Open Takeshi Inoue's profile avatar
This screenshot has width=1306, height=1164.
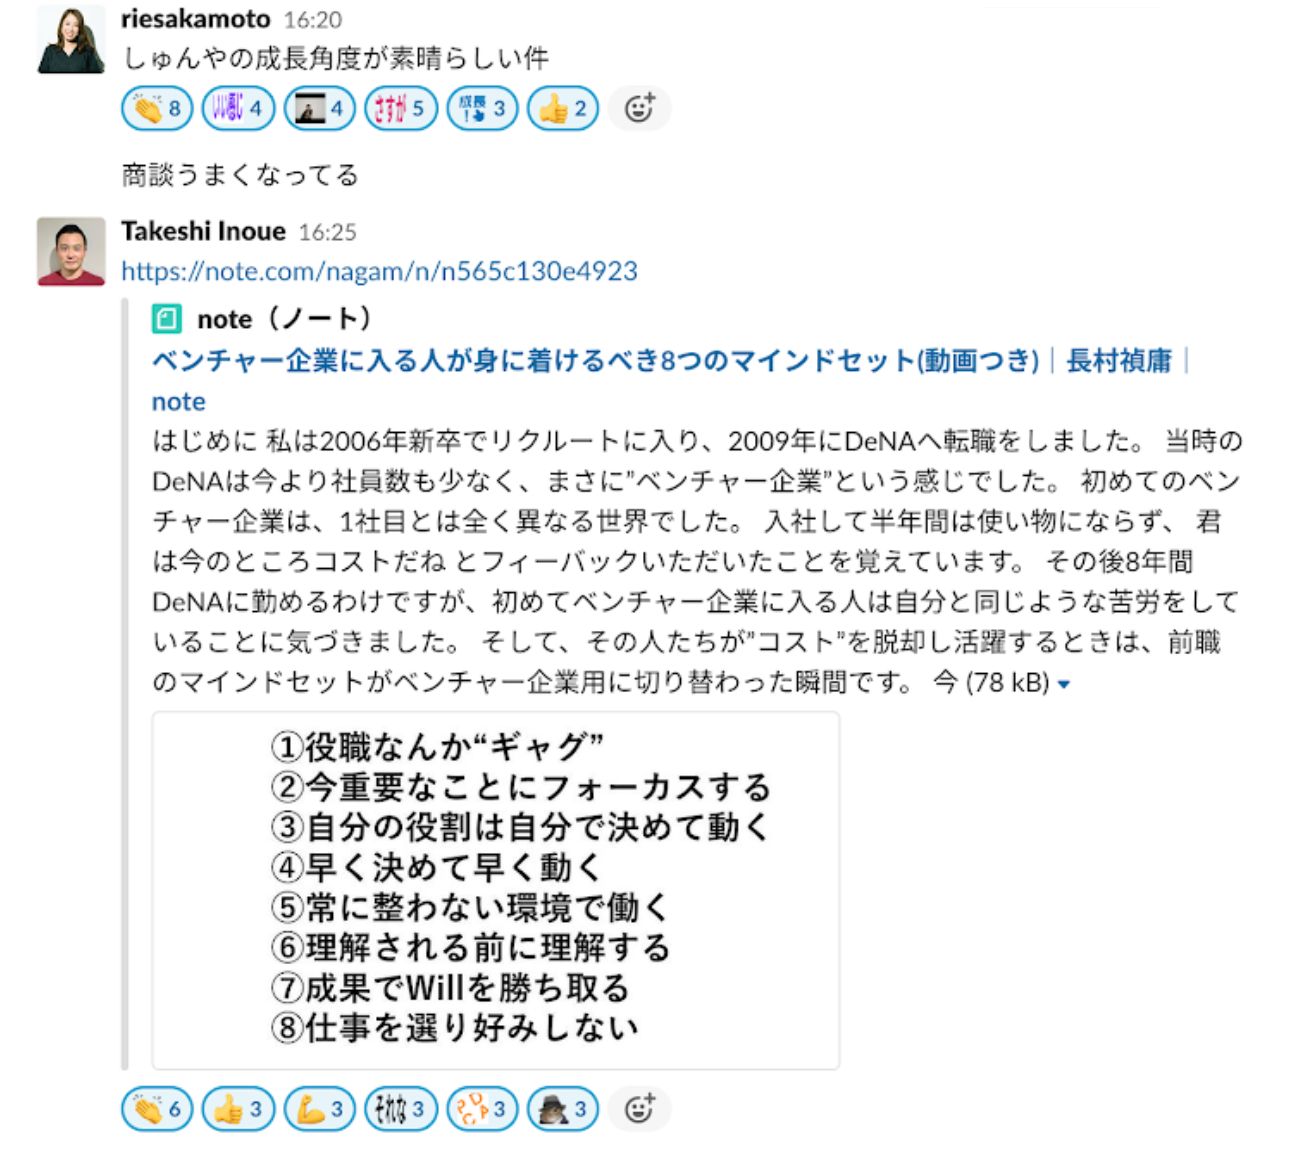click(x=71, y=252)
